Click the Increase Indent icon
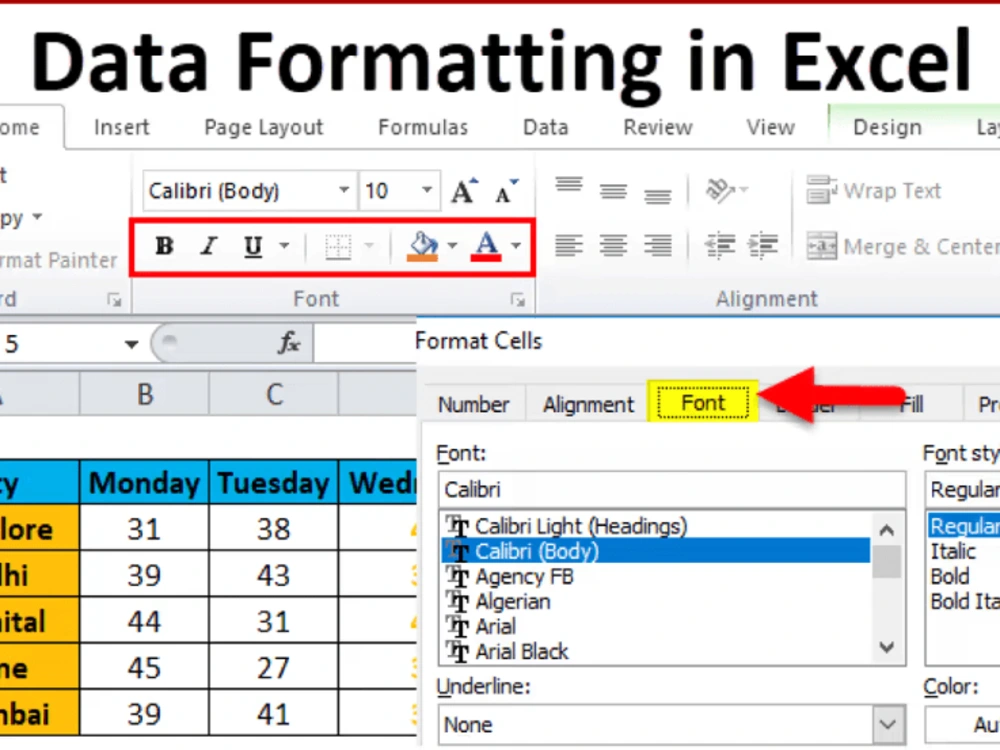Viewport: 1000px width, 750px height. click(763, 246)
